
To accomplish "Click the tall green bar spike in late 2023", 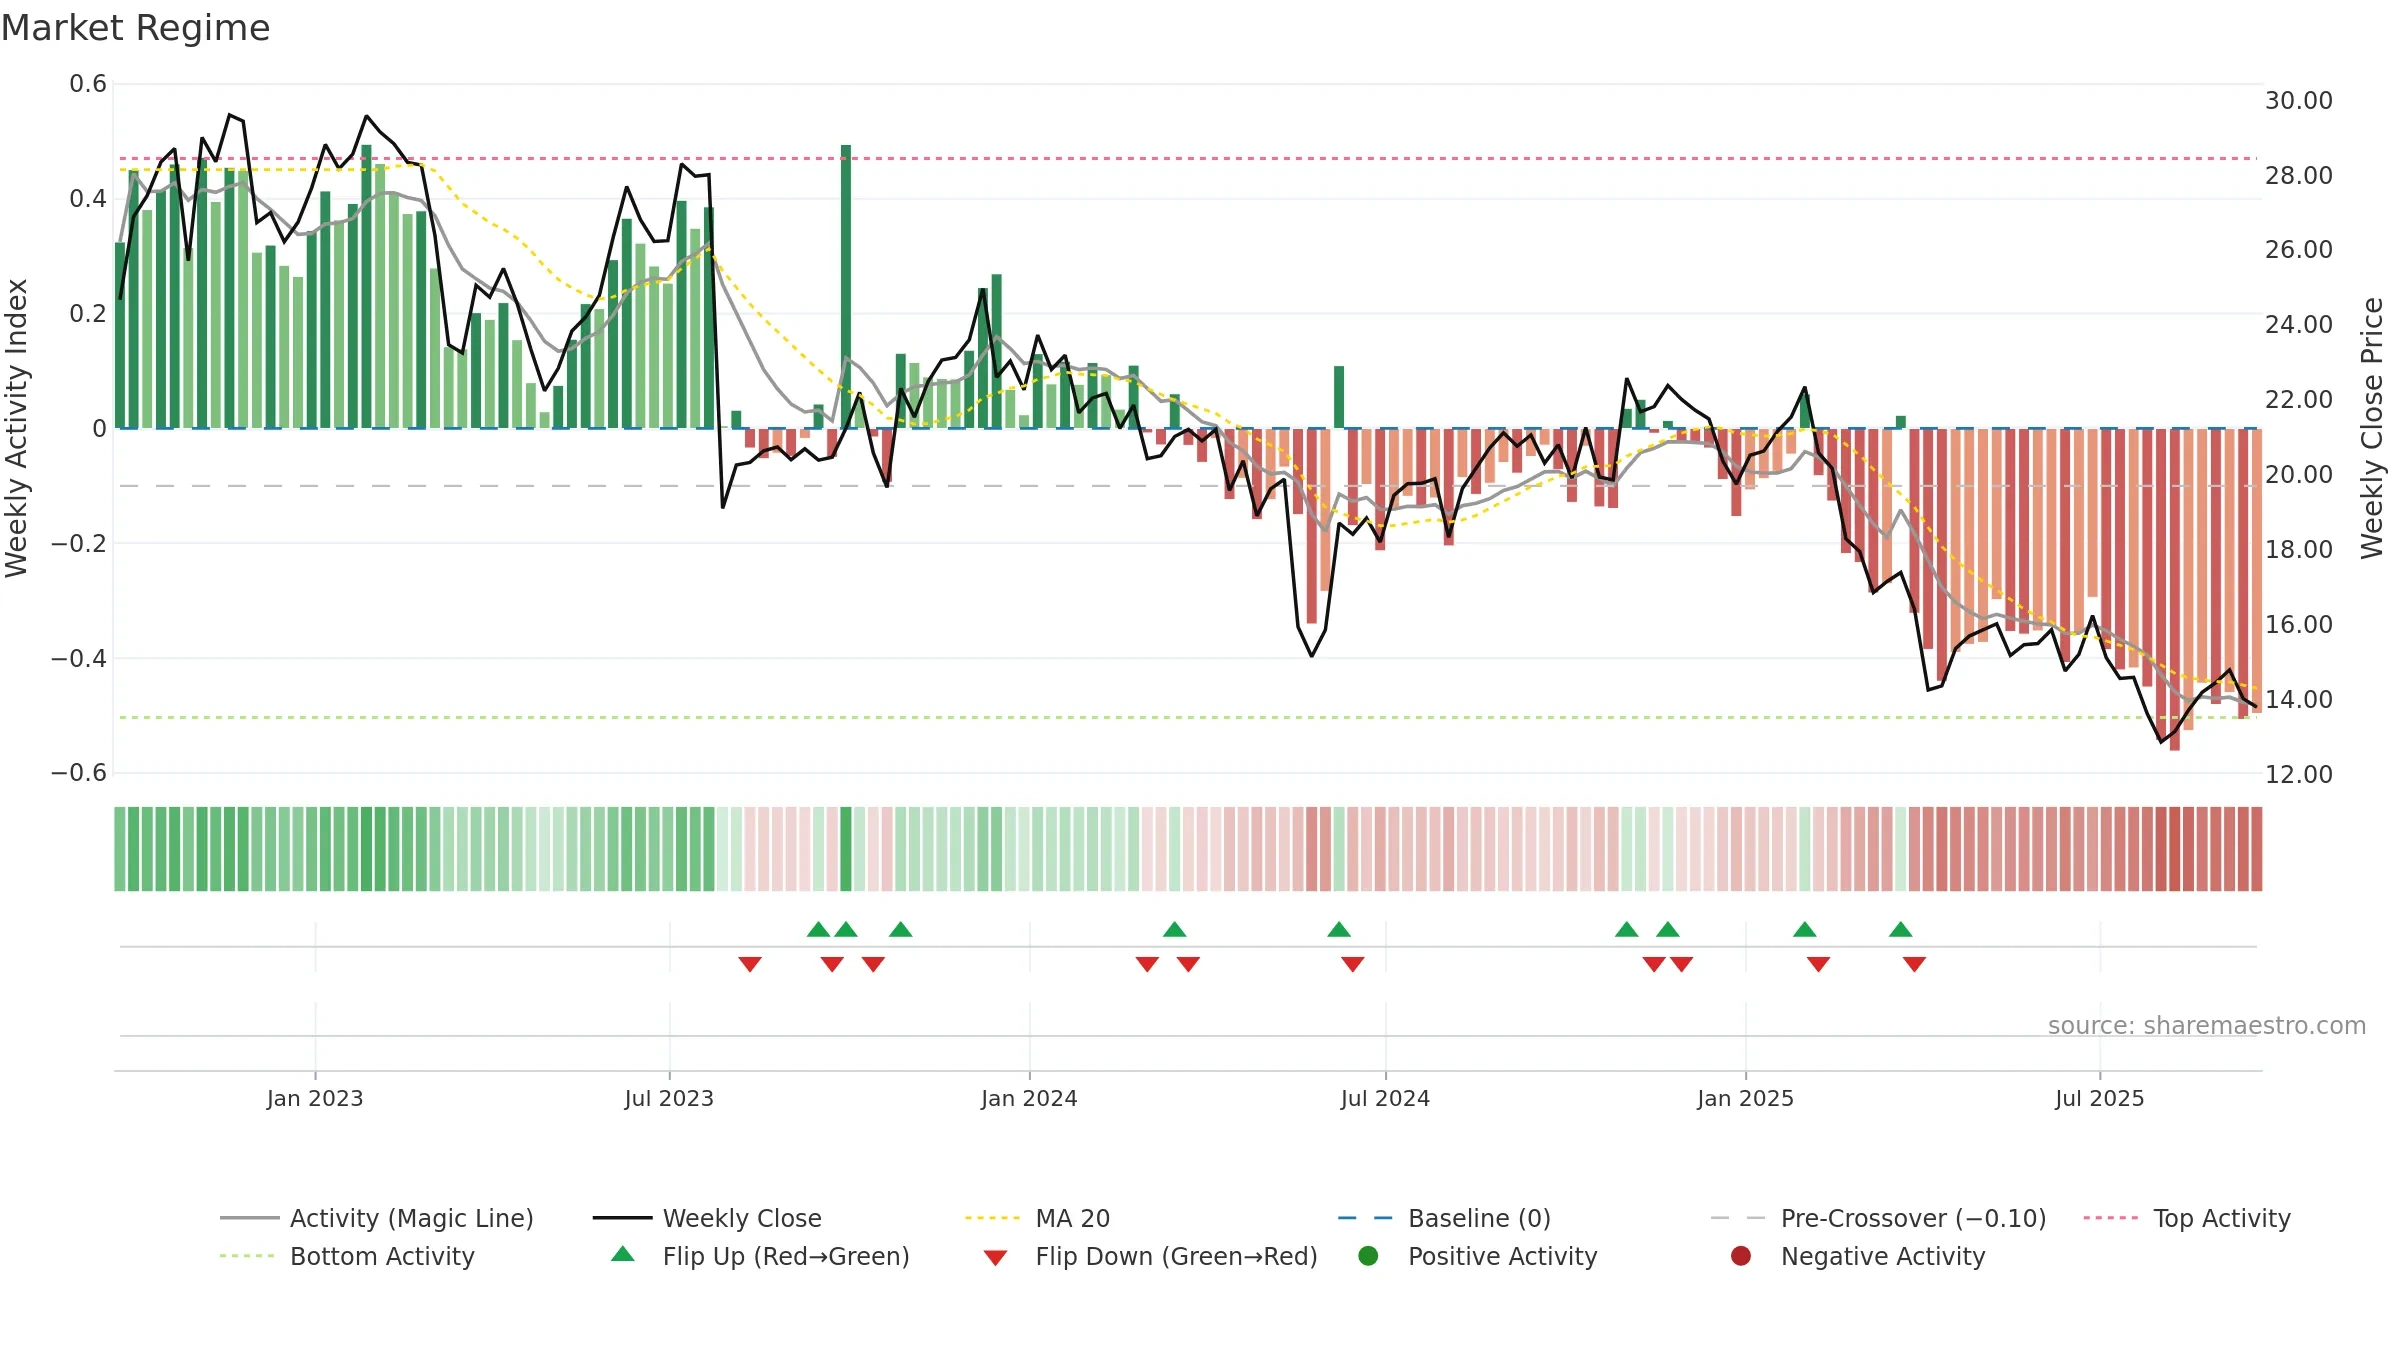I will pos(846,286).
